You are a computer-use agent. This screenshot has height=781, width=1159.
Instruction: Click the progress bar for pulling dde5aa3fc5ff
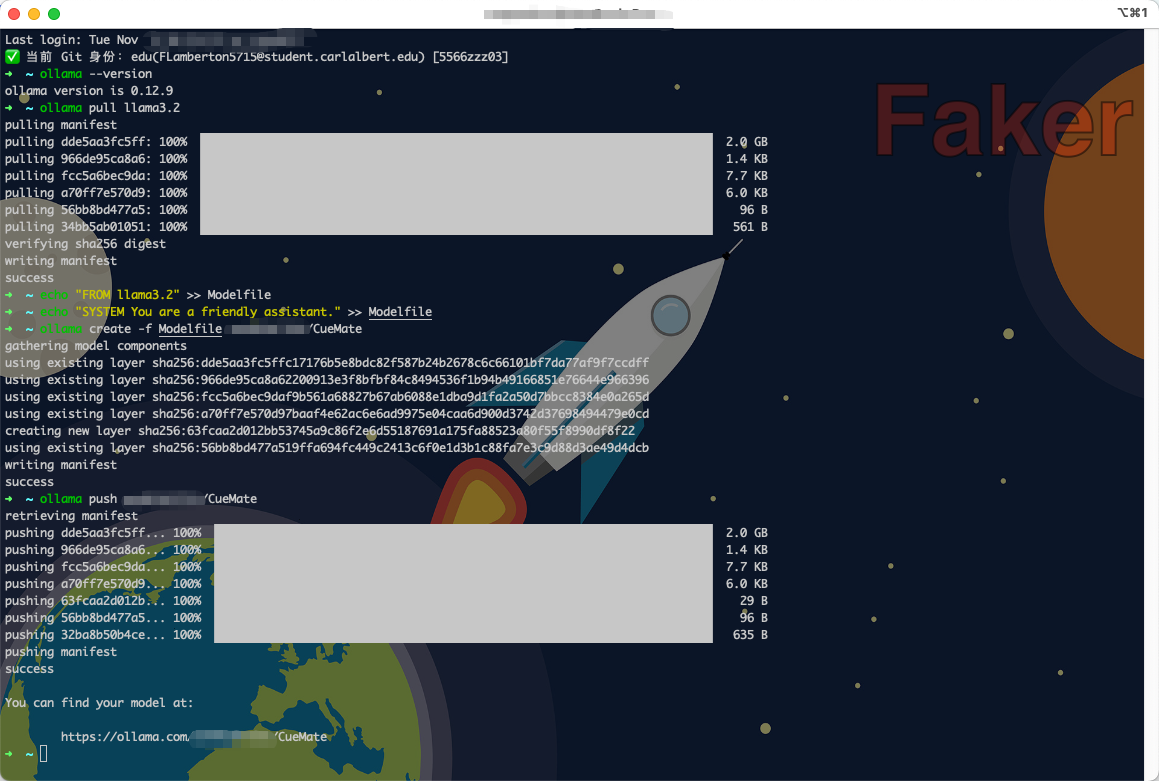point(456,142)
